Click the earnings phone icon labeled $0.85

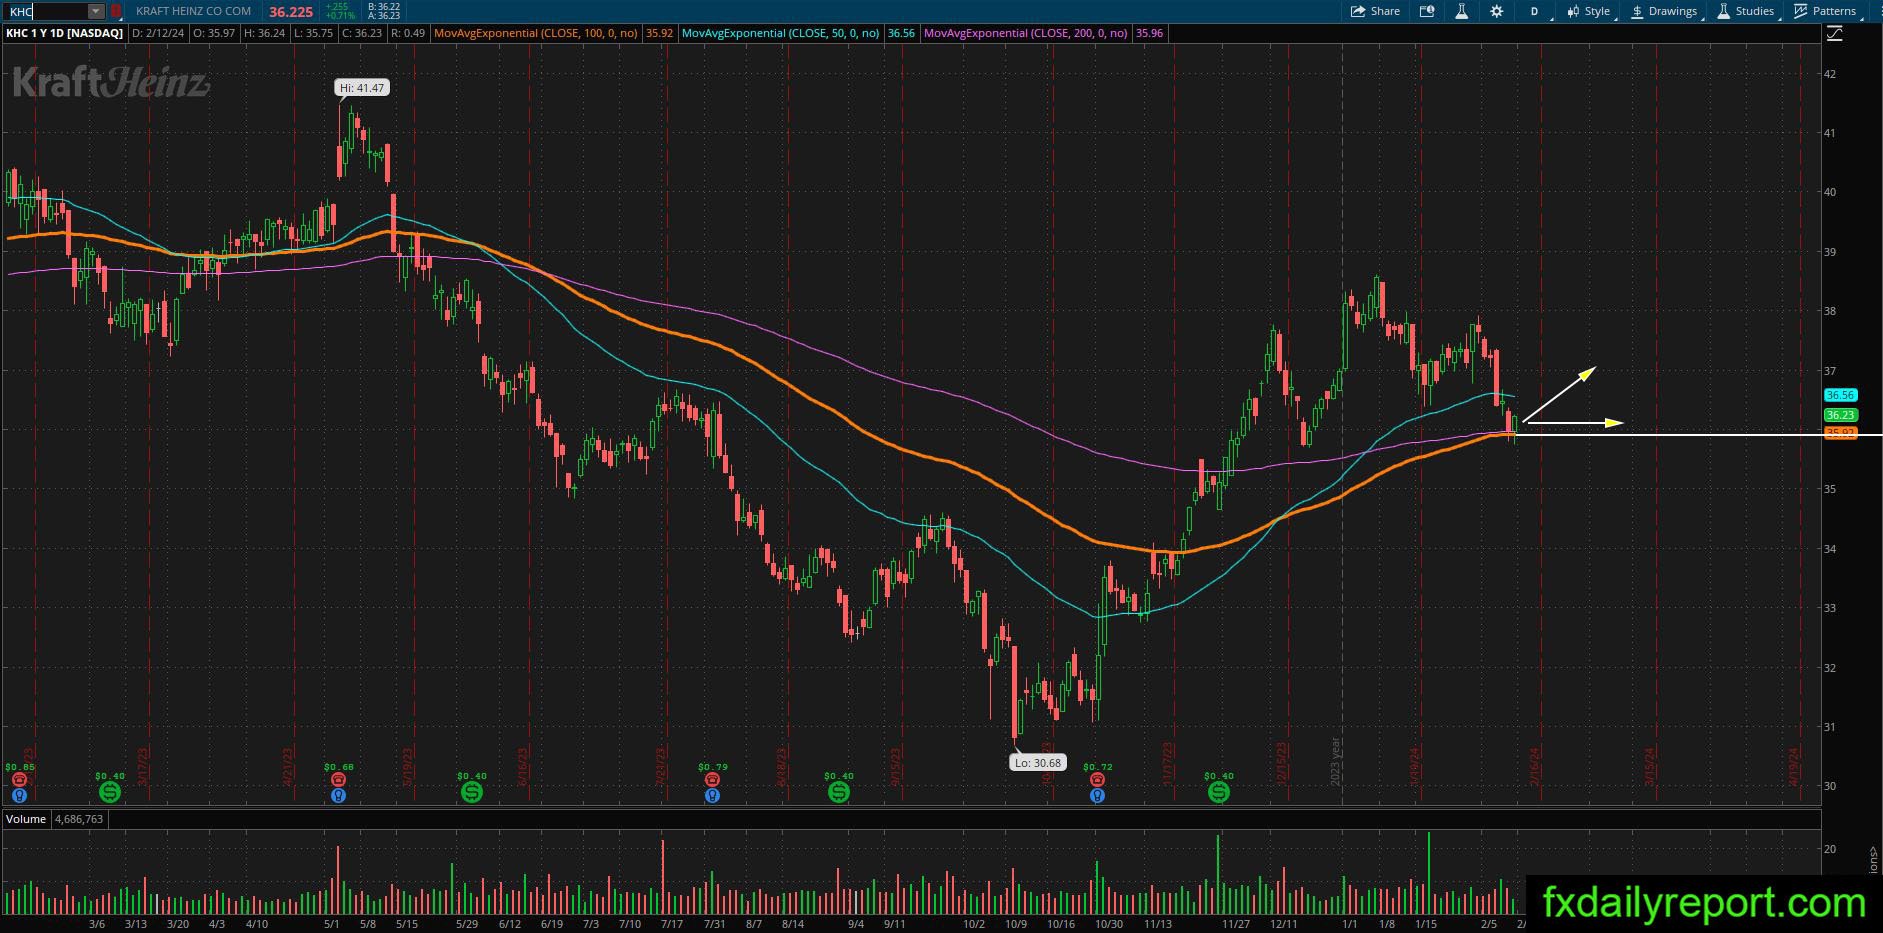point(19,779)
